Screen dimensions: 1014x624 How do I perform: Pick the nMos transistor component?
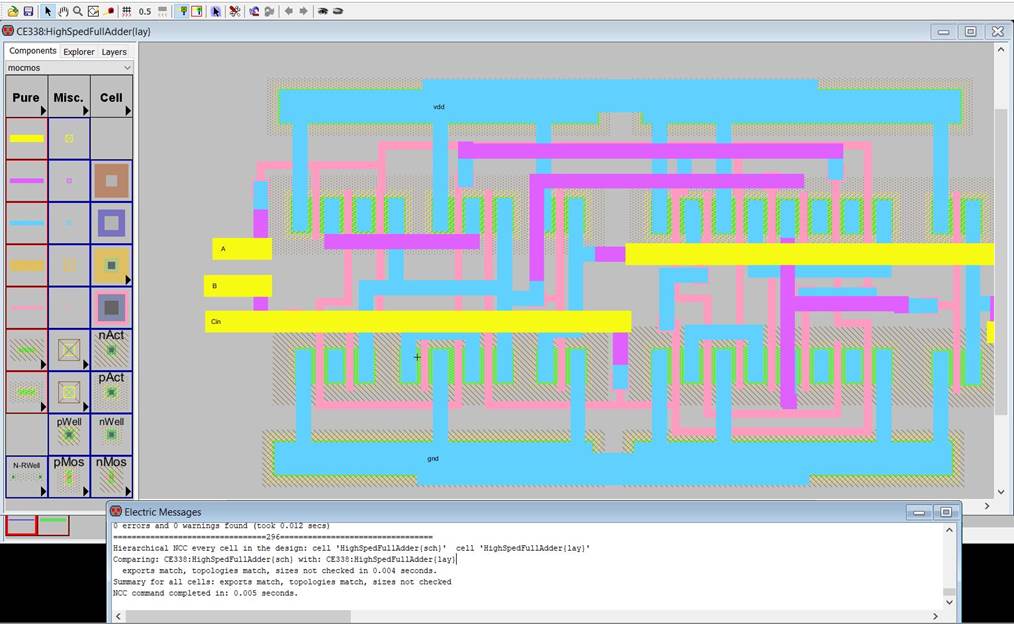[111, 477]
